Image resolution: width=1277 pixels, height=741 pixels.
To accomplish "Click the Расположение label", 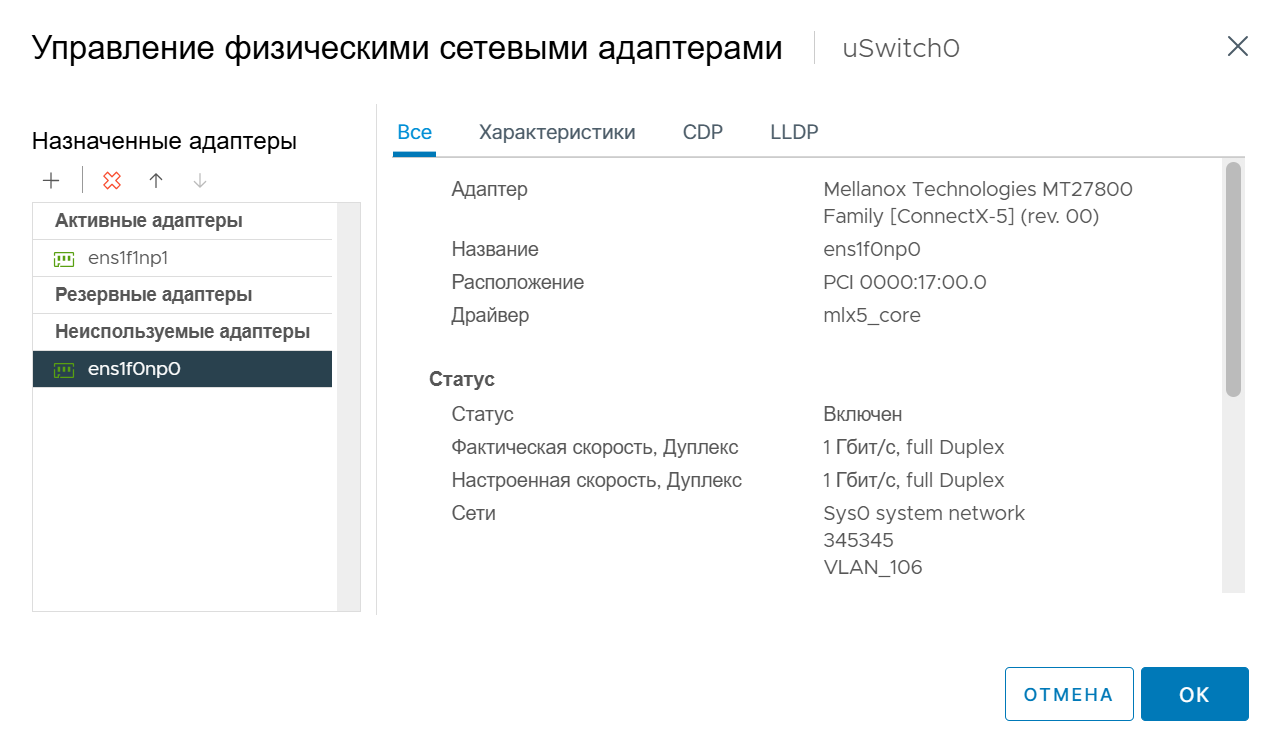I will (518, 283).
